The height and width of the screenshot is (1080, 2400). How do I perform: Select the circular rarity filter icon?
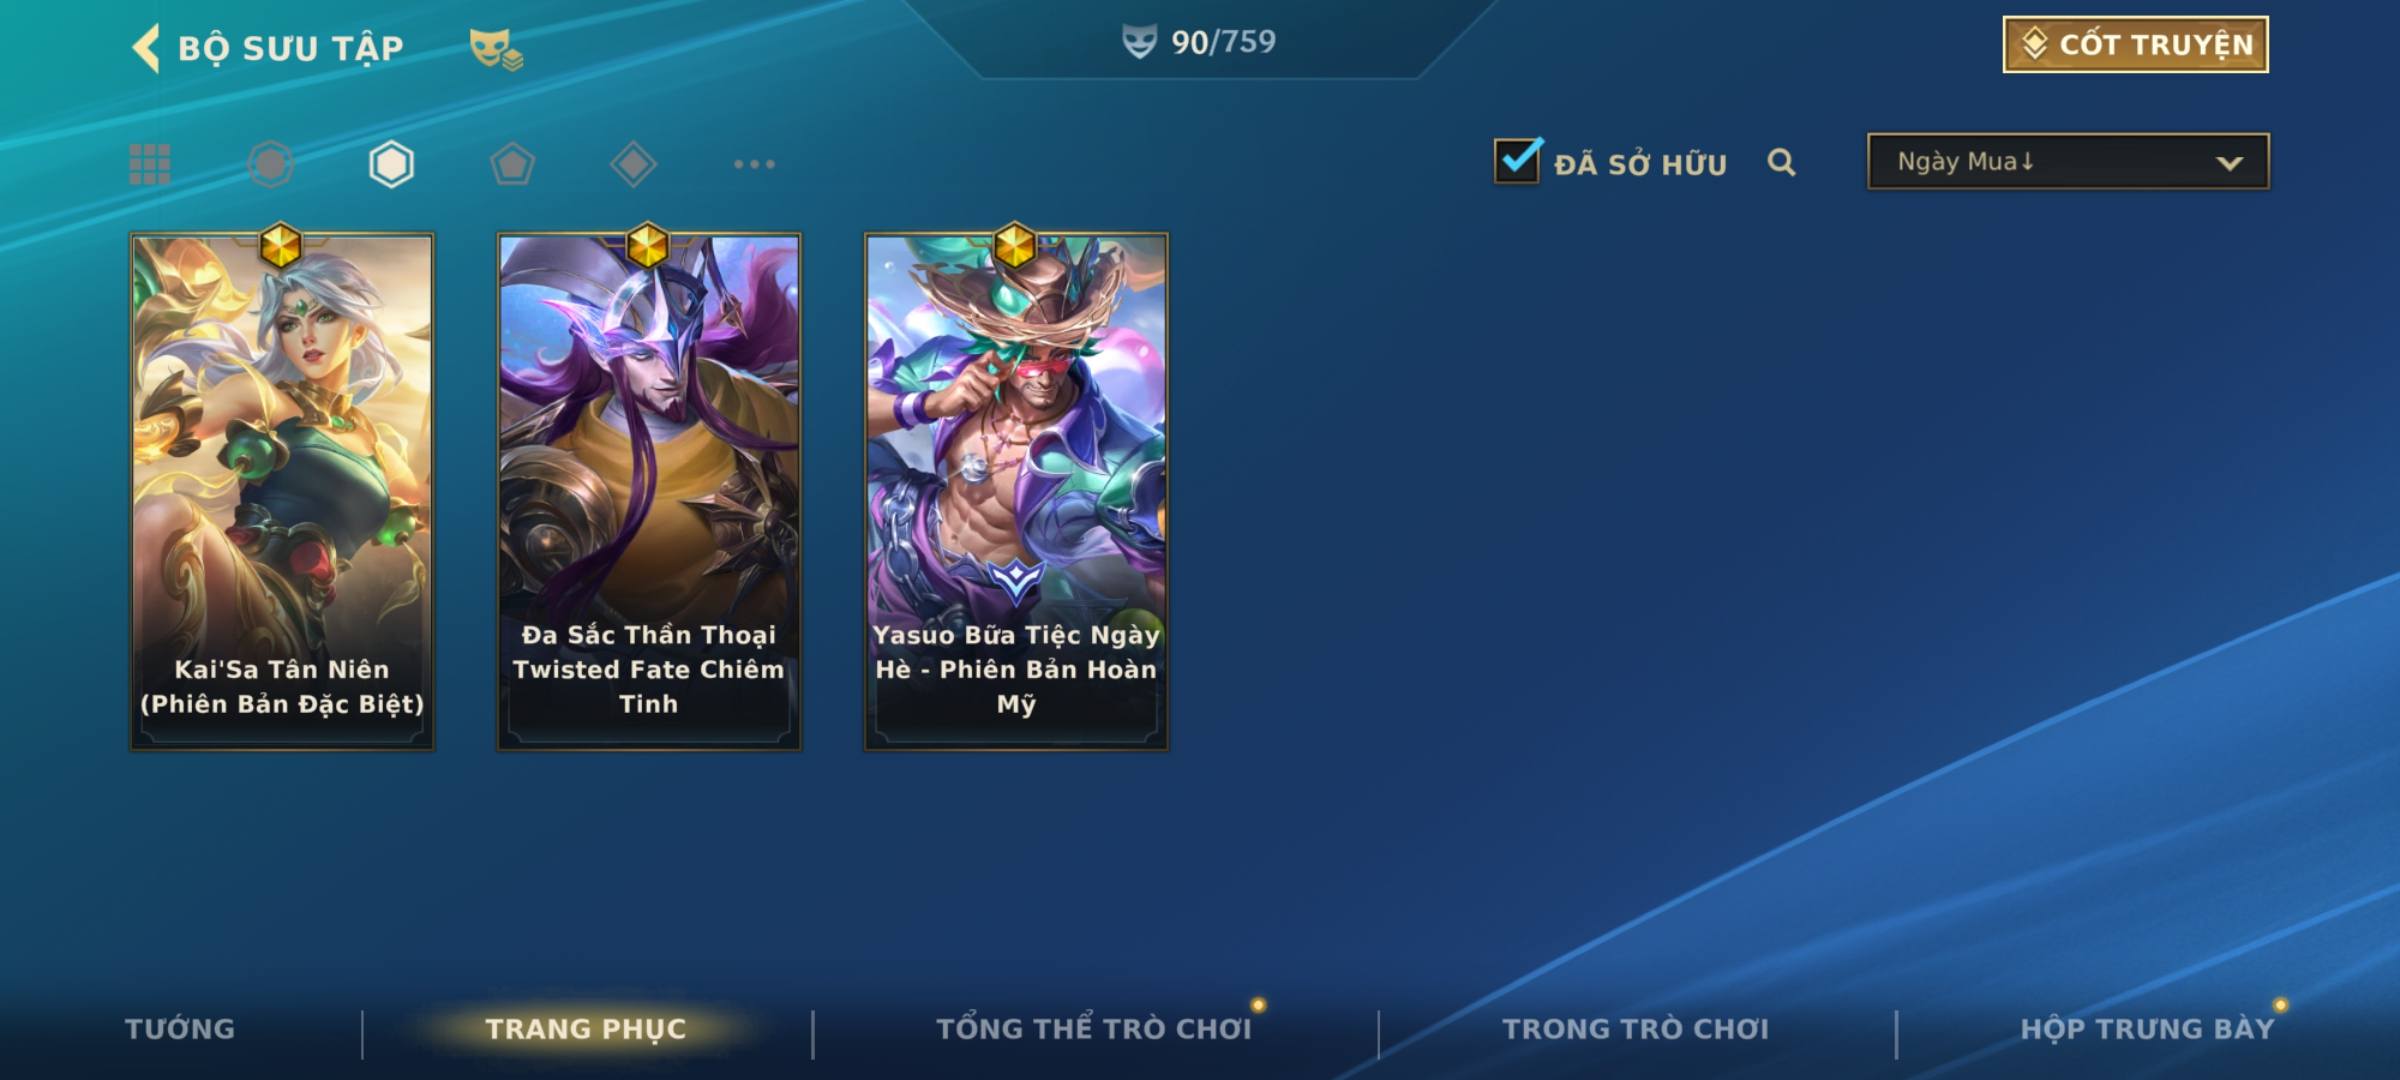click(x=271, y=164)
